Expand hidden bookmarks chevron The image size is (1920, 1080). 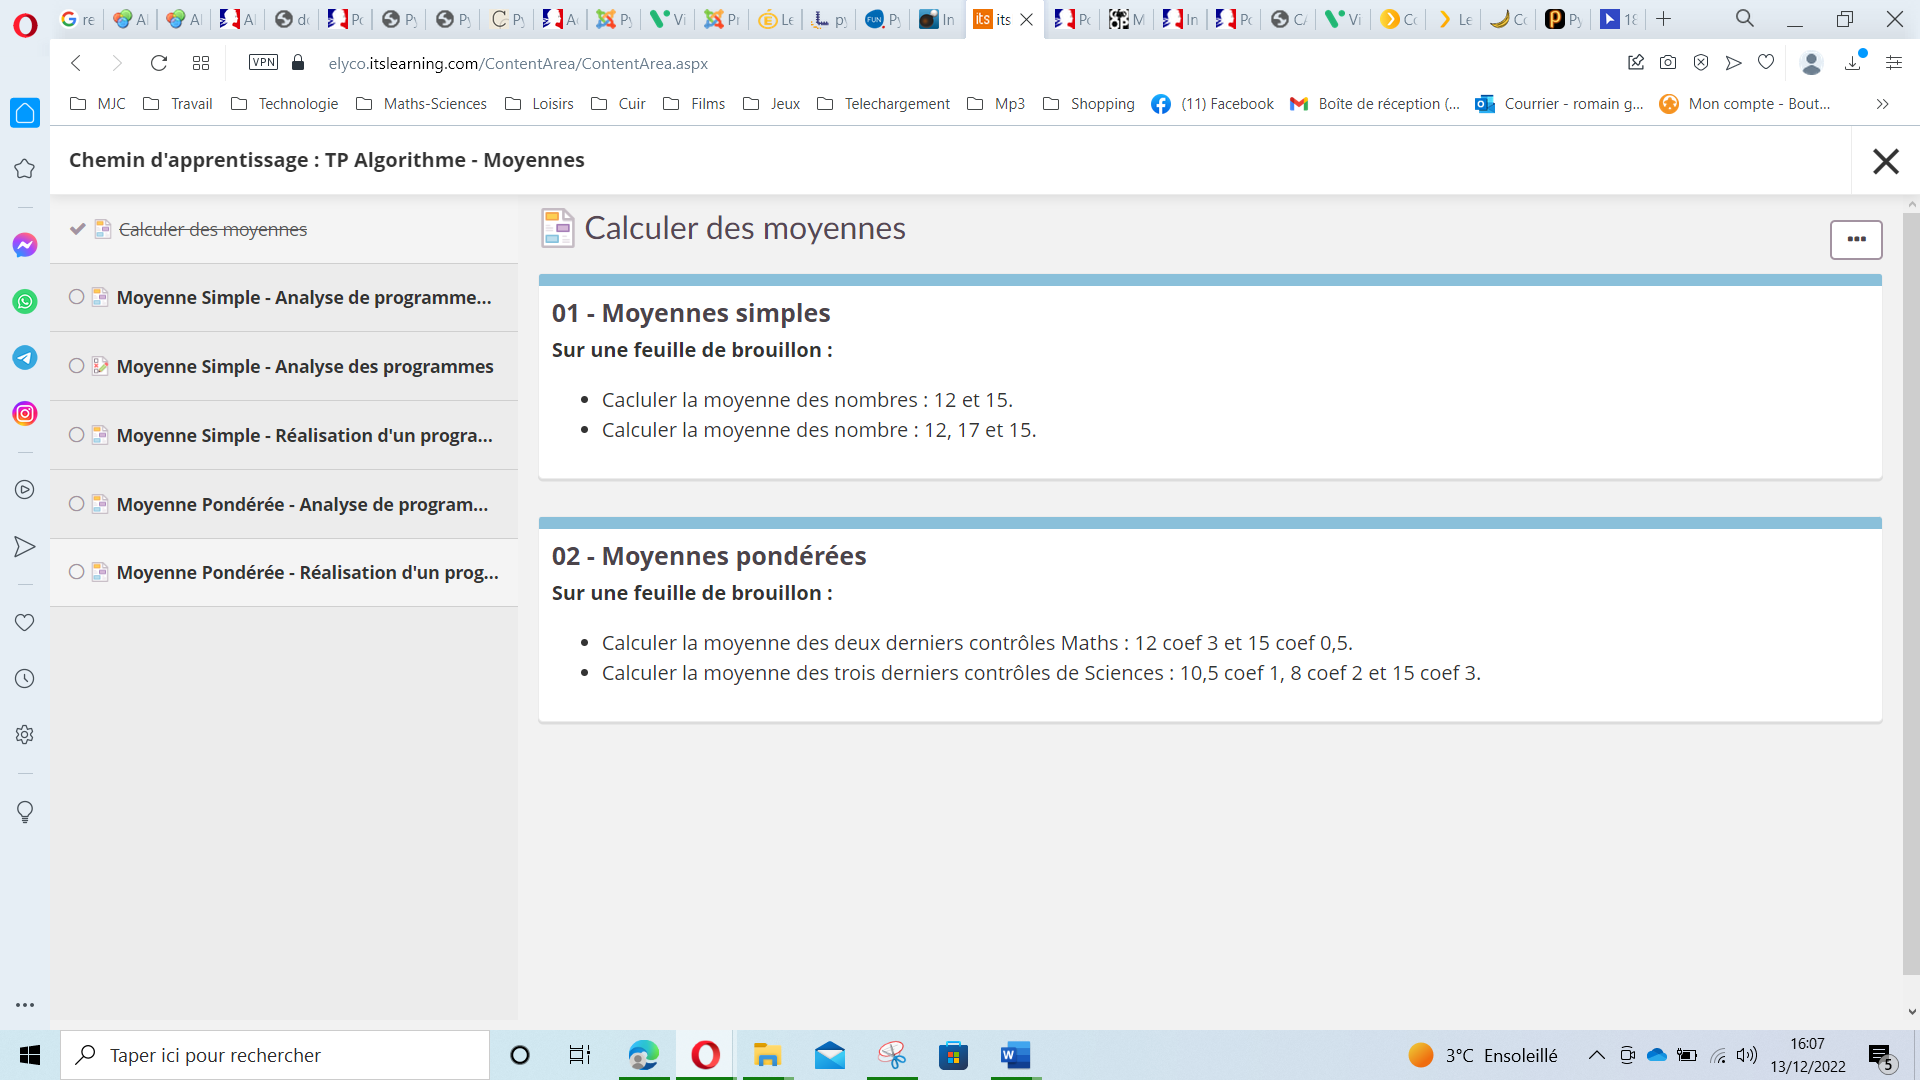(x=1882, y=104)
